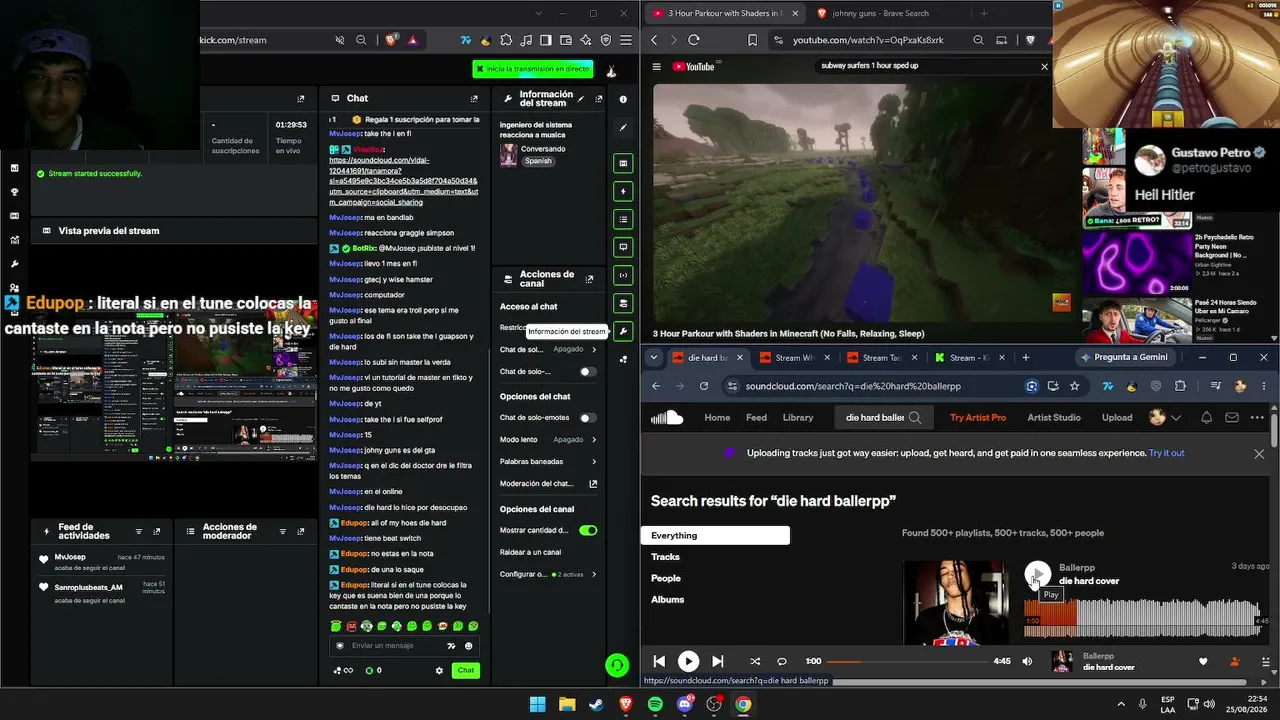
Task: Like the playing track with heart icon
Action: [1203, 661]
